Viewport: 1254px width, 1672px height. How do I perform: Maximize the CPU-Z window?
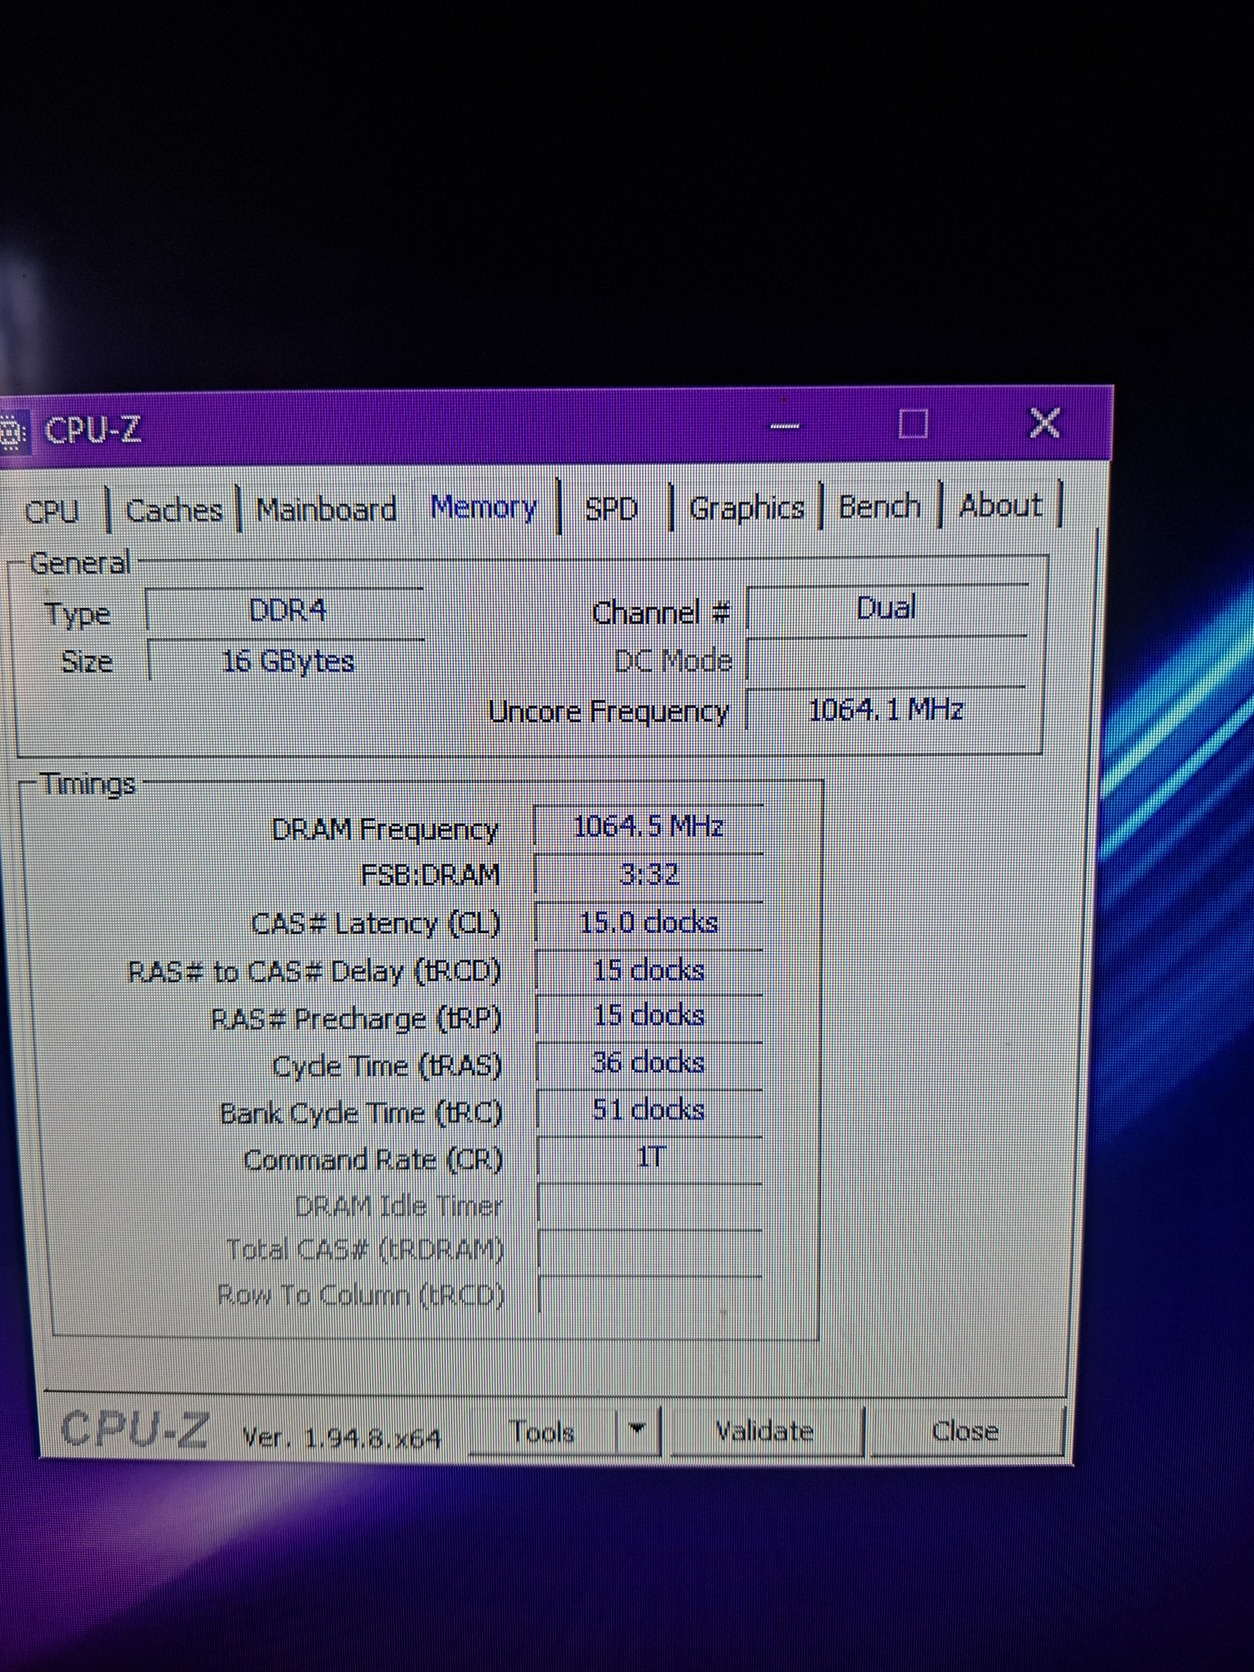point(913,424)
